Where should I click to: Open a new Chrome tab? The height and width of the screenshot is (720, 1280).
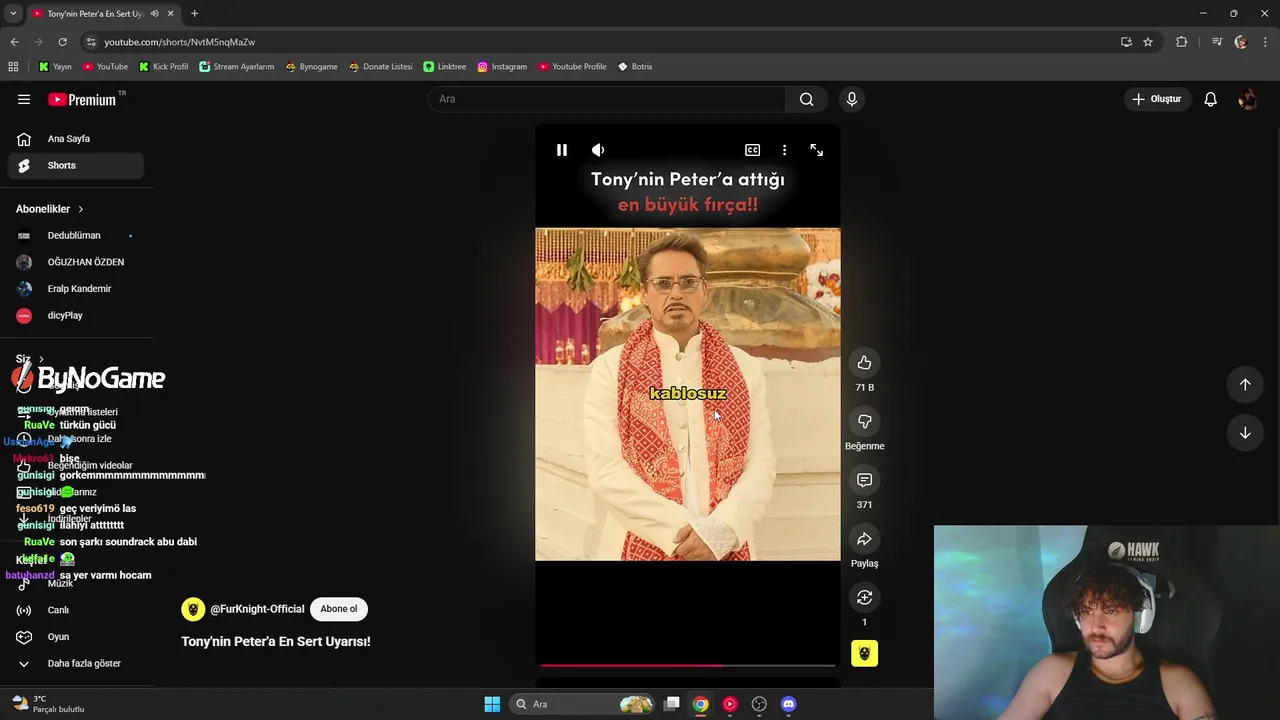(x=194, y=14)
